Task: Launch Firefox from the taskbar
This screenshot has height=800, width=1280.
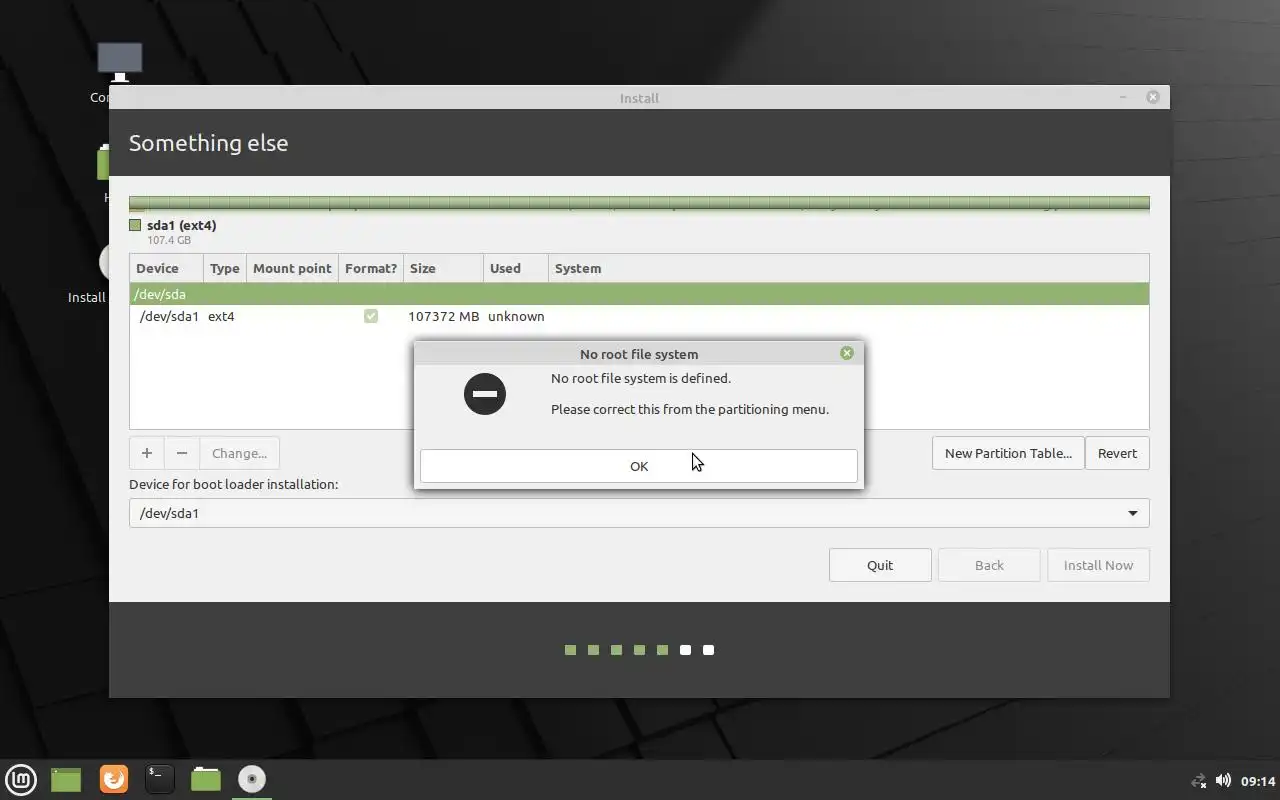Action: pyautogui.click(x=114, y=779)
